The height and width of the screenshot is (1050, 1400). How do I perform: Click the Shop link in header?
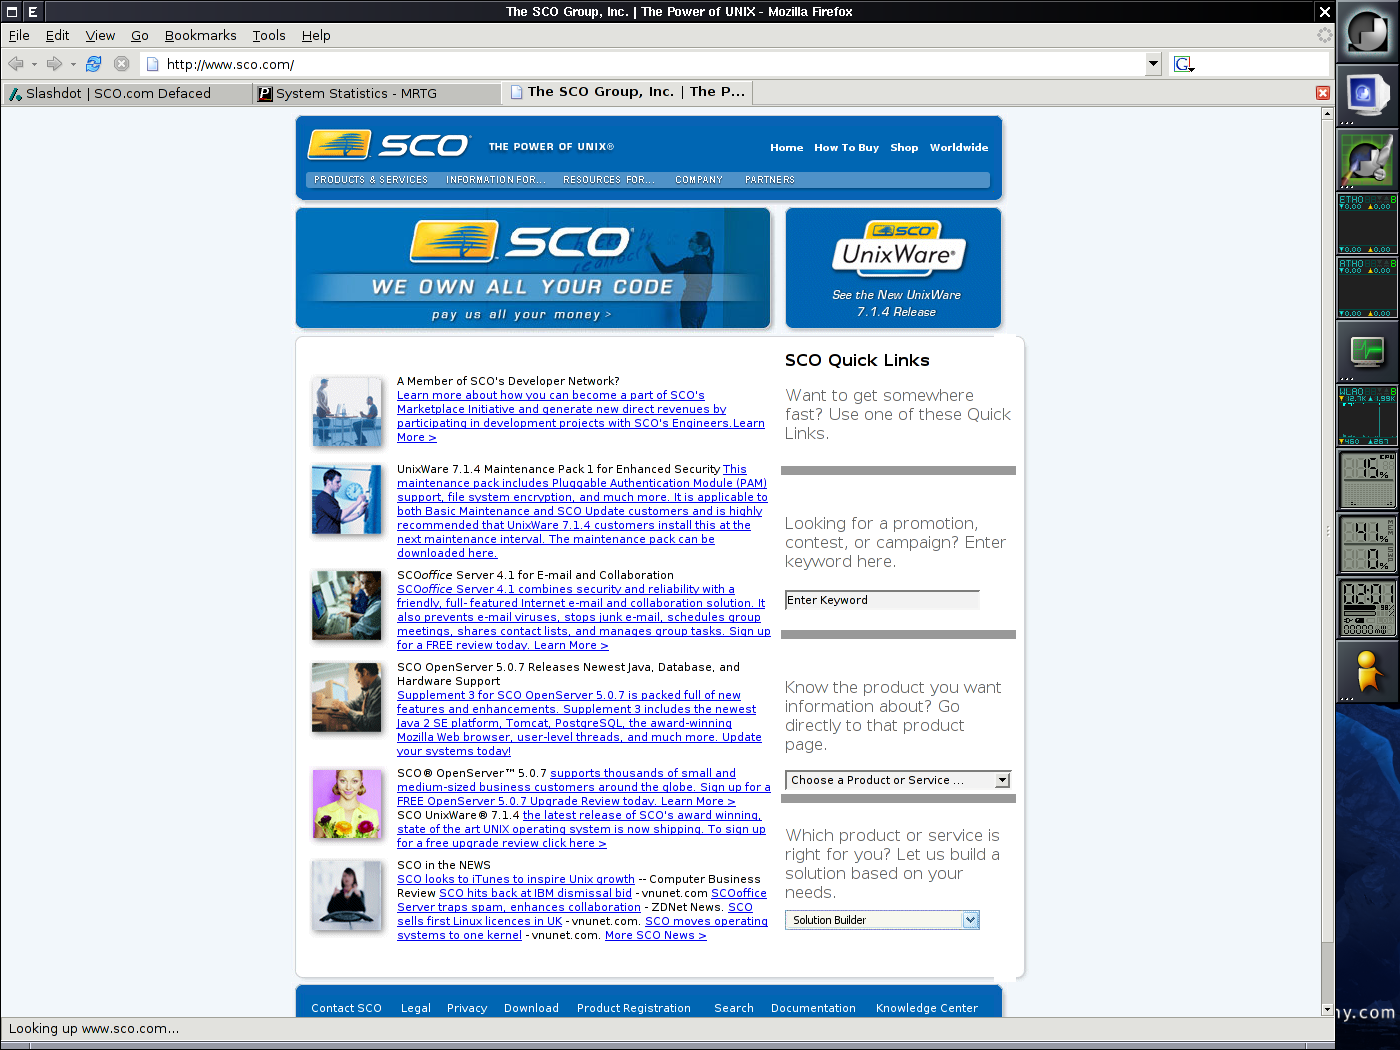pos(904,147)
